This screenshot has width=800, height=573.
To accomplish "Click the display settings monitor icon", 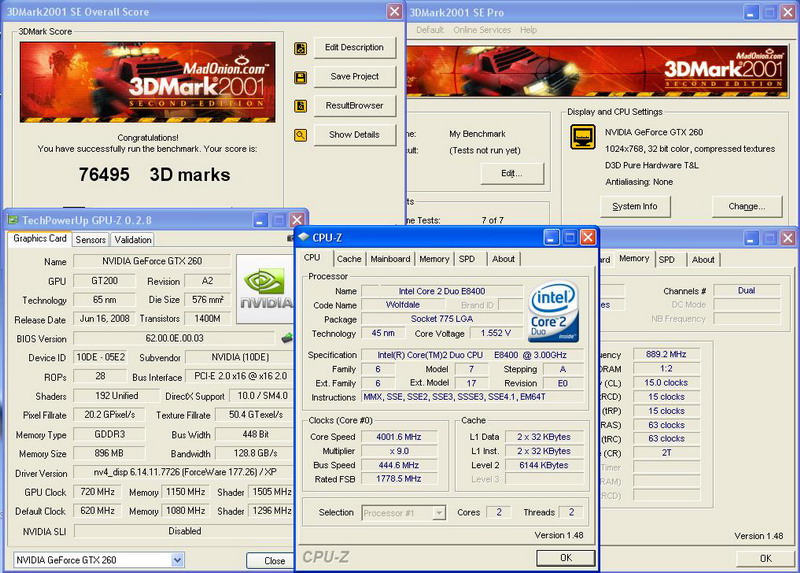I will click(x=583, y=137).
